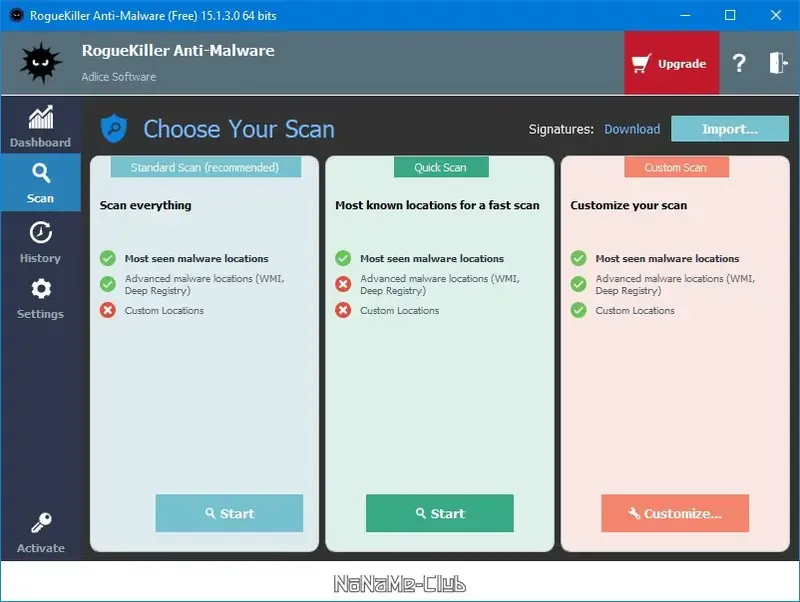Click the 'Signatures:' label text
Viewport: 800px width, 602px height.
pyautogui.click(x=561, y=129)
